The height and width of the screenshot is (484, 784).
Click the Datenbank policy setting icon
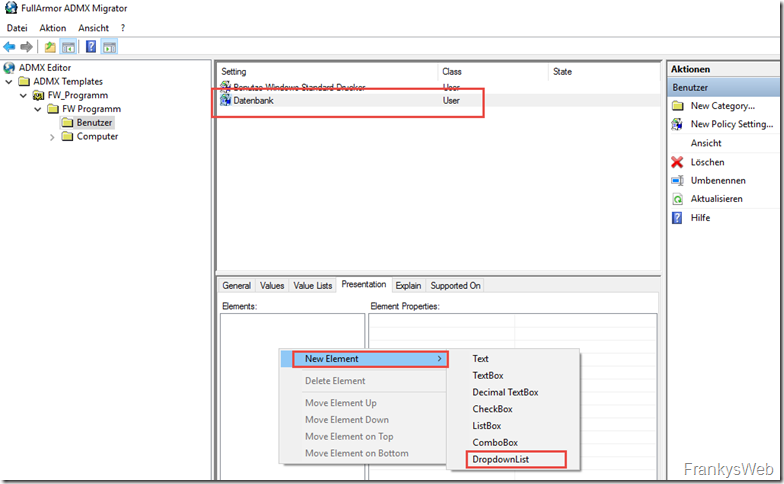pos(226,100)
